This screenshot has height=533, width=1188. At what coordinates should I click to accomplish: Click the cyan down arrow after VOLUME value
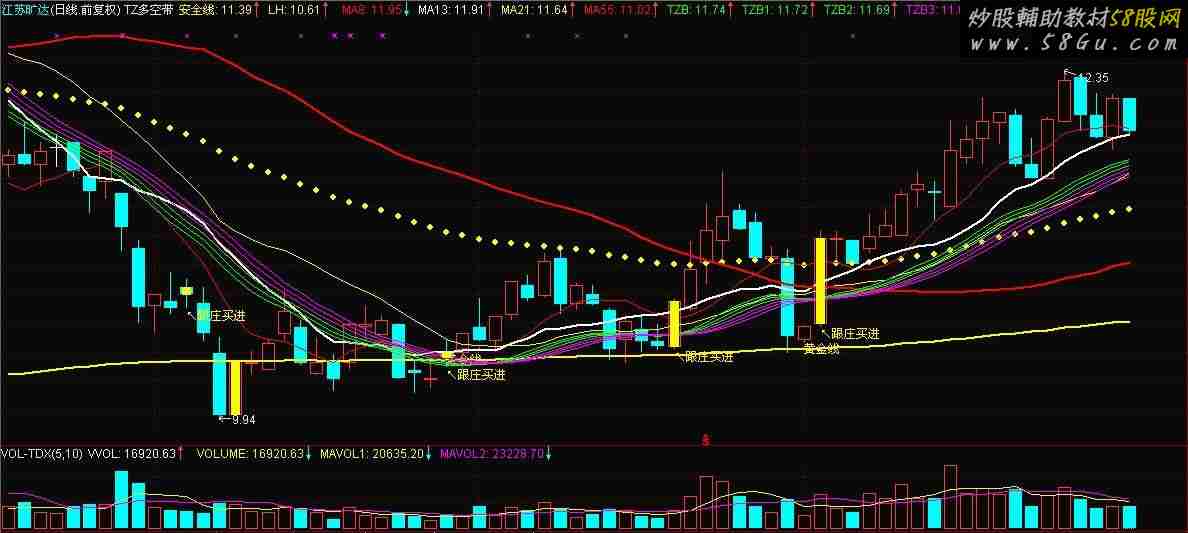[x=309, y=454]
